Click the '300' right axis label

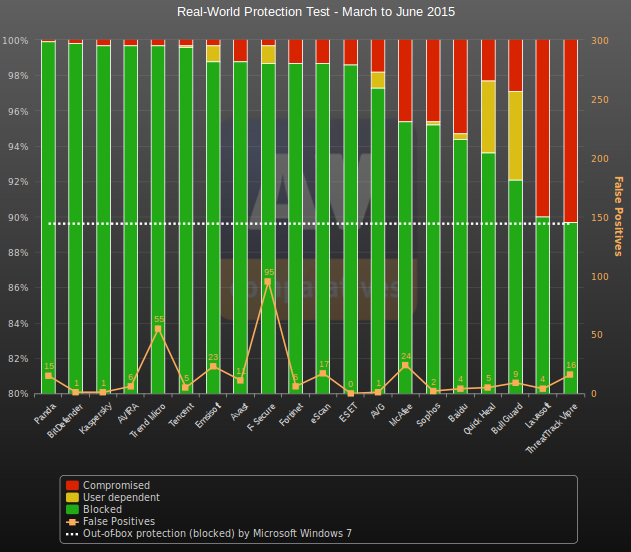pyautogui.click(x=600, y=41)
